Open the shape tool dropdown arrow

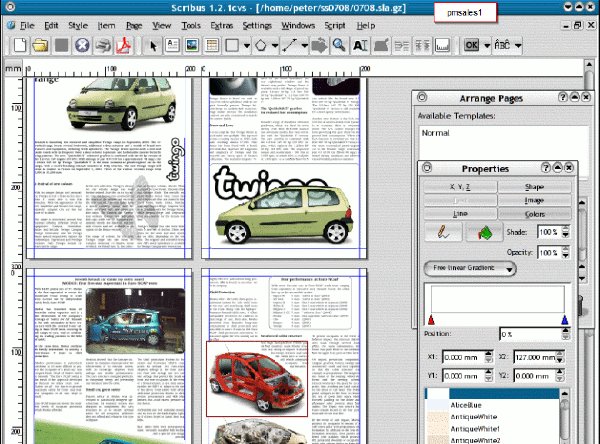pyautogui.click(x=247, y=46)
